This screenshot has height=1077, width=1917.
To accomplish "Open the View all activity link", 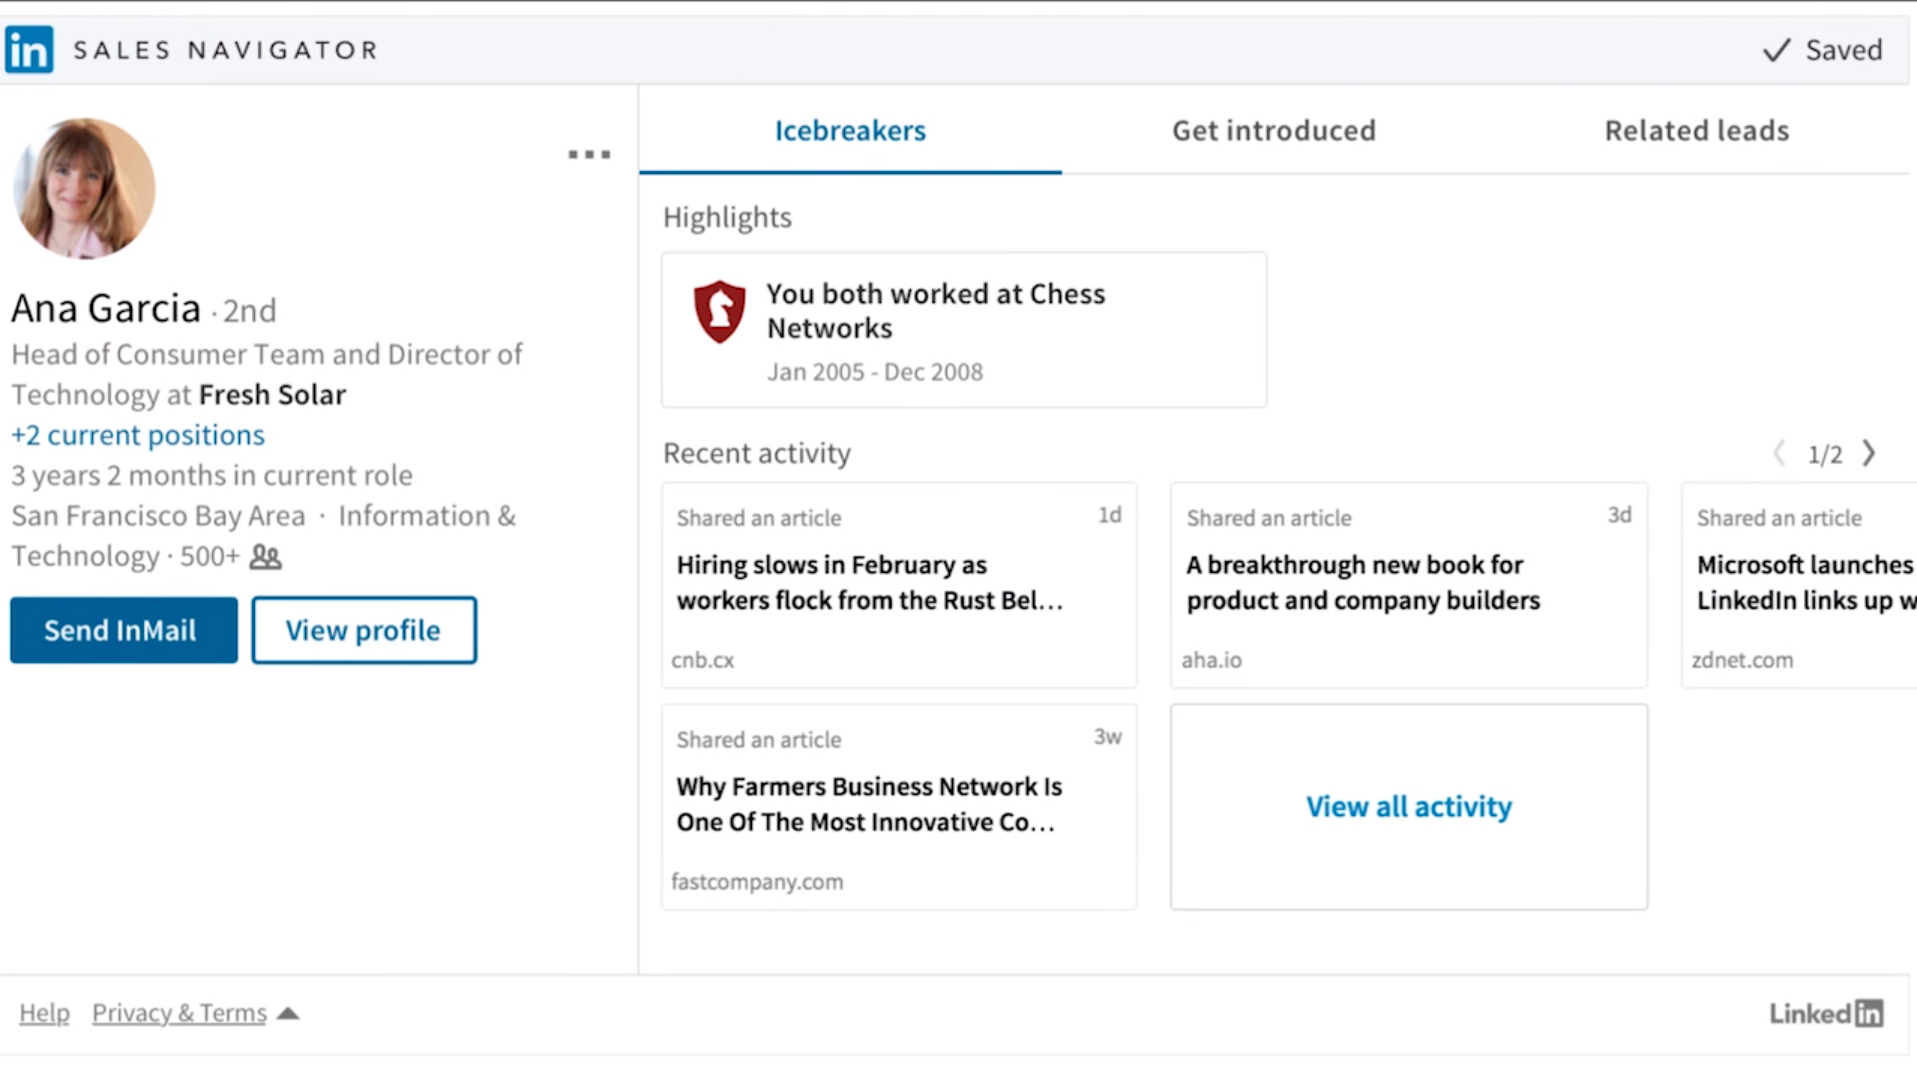I will 1408,806.
